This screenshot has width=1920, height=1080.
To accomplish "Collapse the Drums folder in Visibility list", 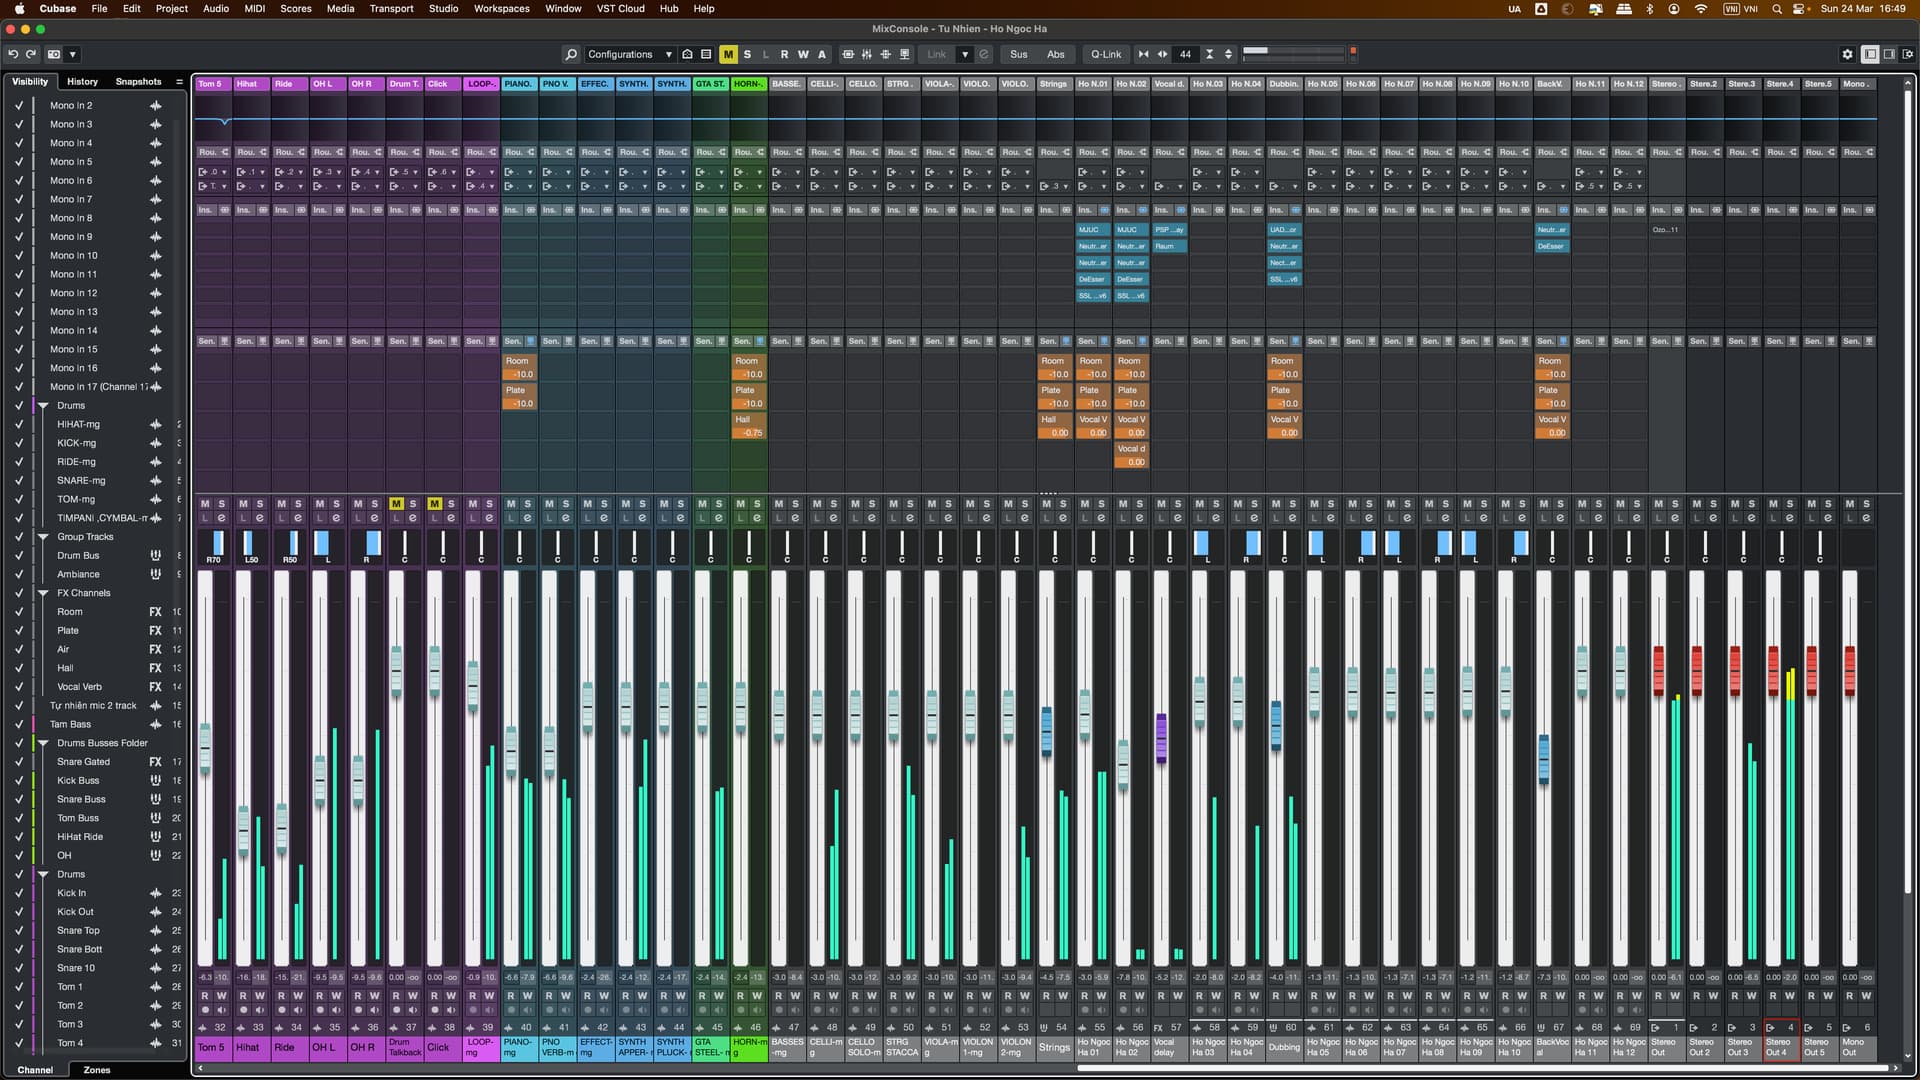I will (x=42, y=405).
